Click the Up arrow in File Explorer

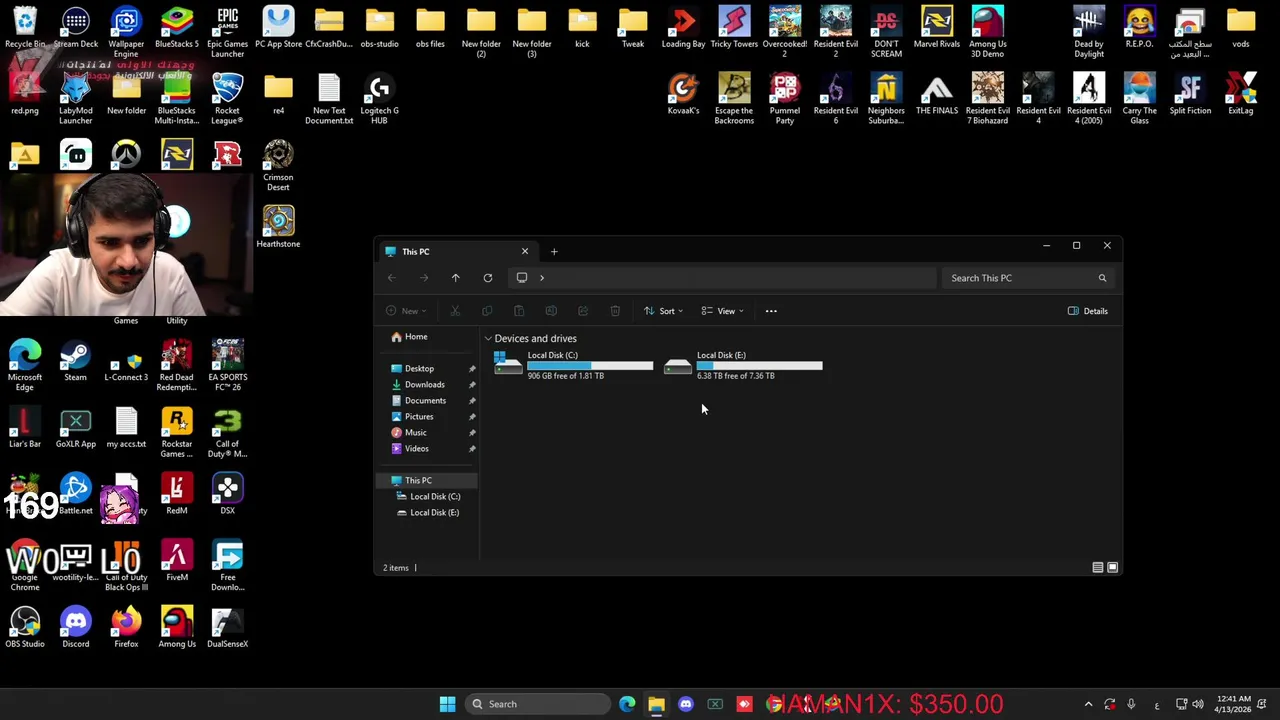click(455, 278)
